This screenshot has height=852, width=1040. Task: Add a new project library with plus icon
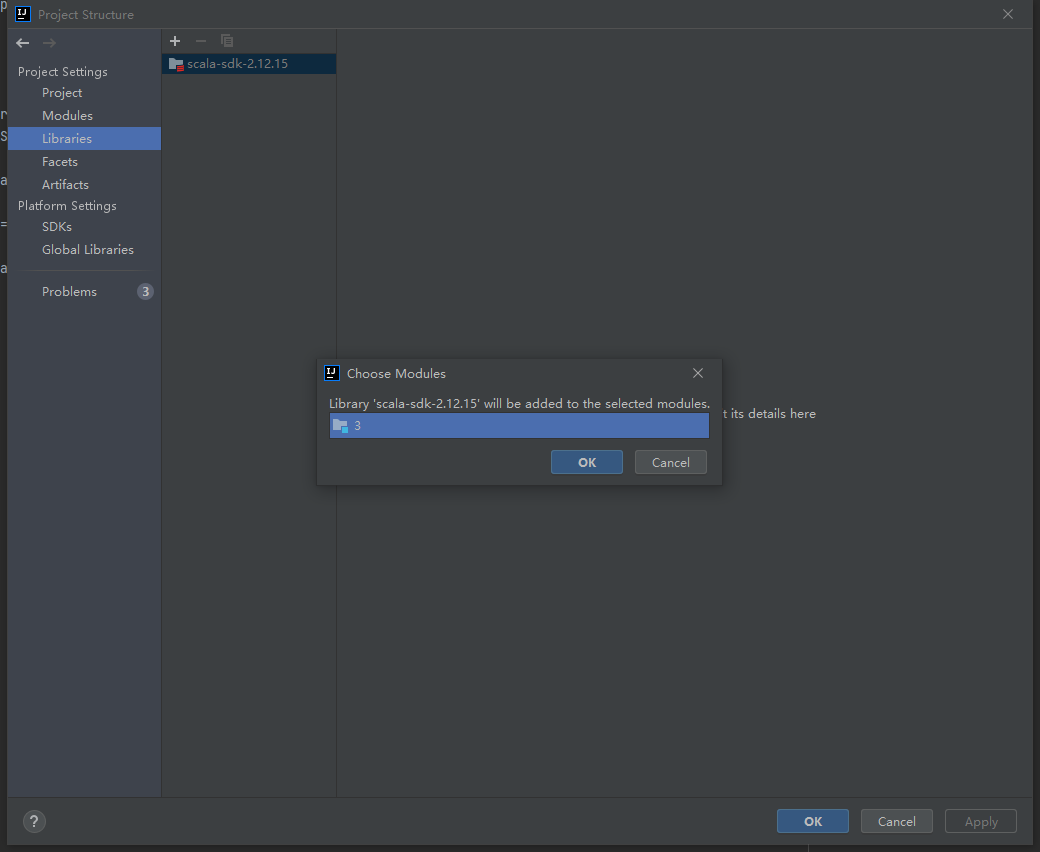pos(175,41)
